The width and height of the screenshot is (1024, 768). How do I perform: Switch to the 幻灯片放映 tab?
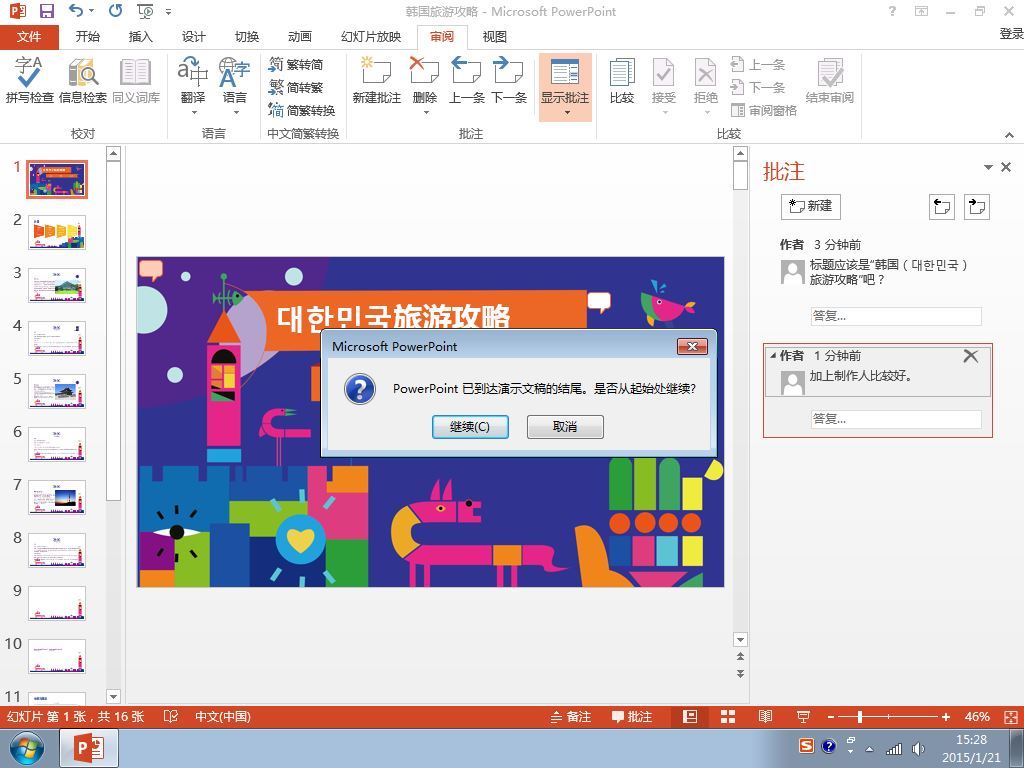370,37
